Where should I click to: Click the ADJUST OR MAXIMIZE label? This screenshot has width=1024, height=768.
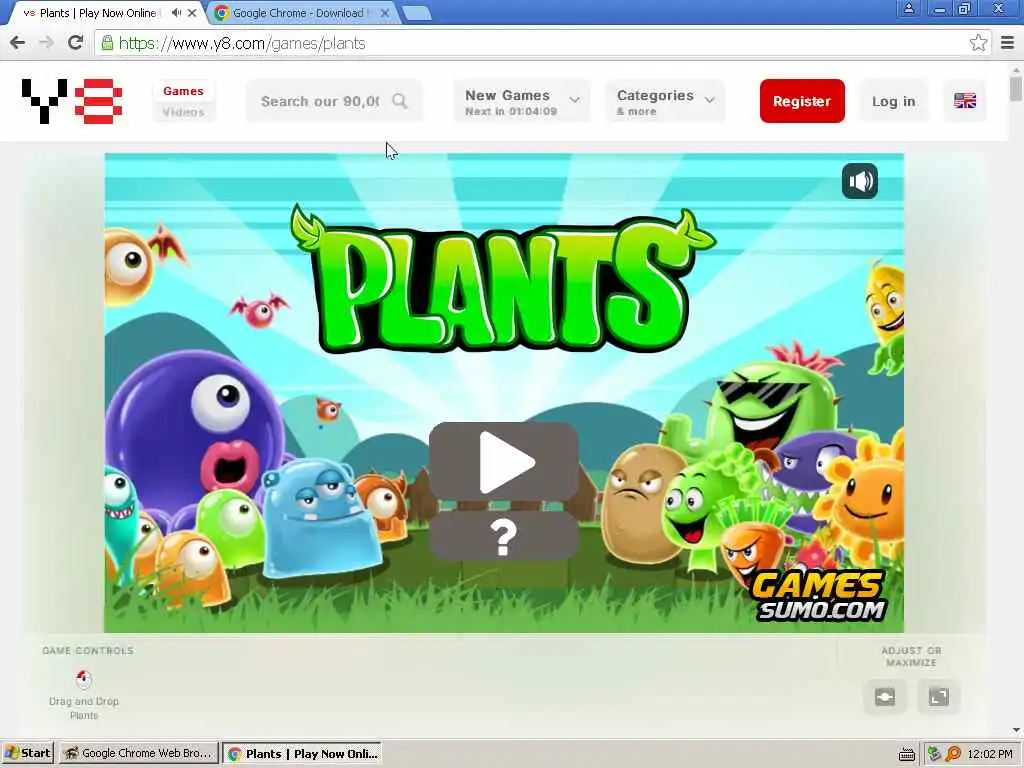[911, 656]
